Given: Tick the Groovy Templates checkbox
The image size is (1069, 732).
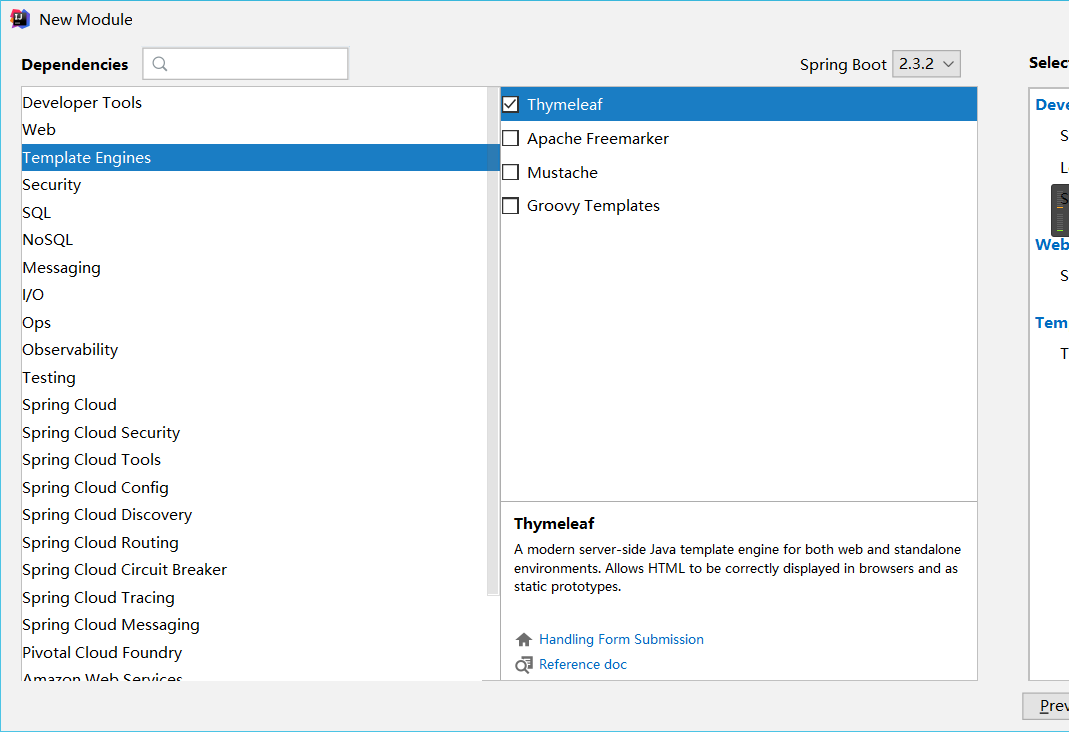Looking at the screenshot, I should (511, 206).
